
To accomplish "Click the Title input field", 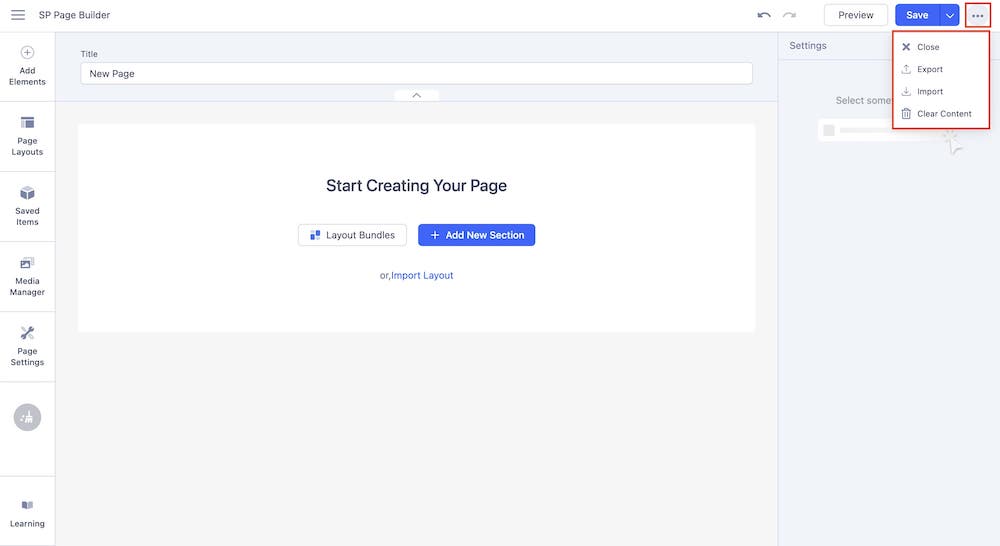I will click(x=416, y=73).
